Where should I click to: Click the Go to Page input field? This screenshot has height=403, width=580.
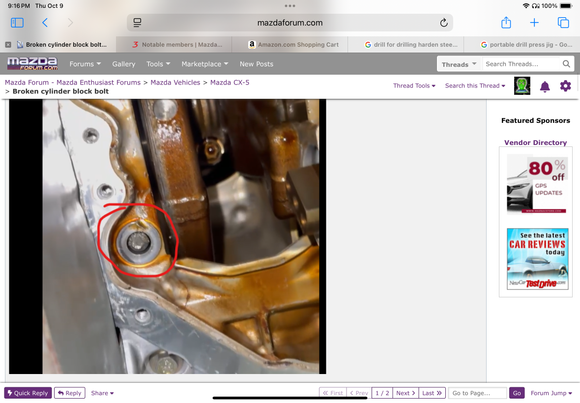click(x=477, y=393)
